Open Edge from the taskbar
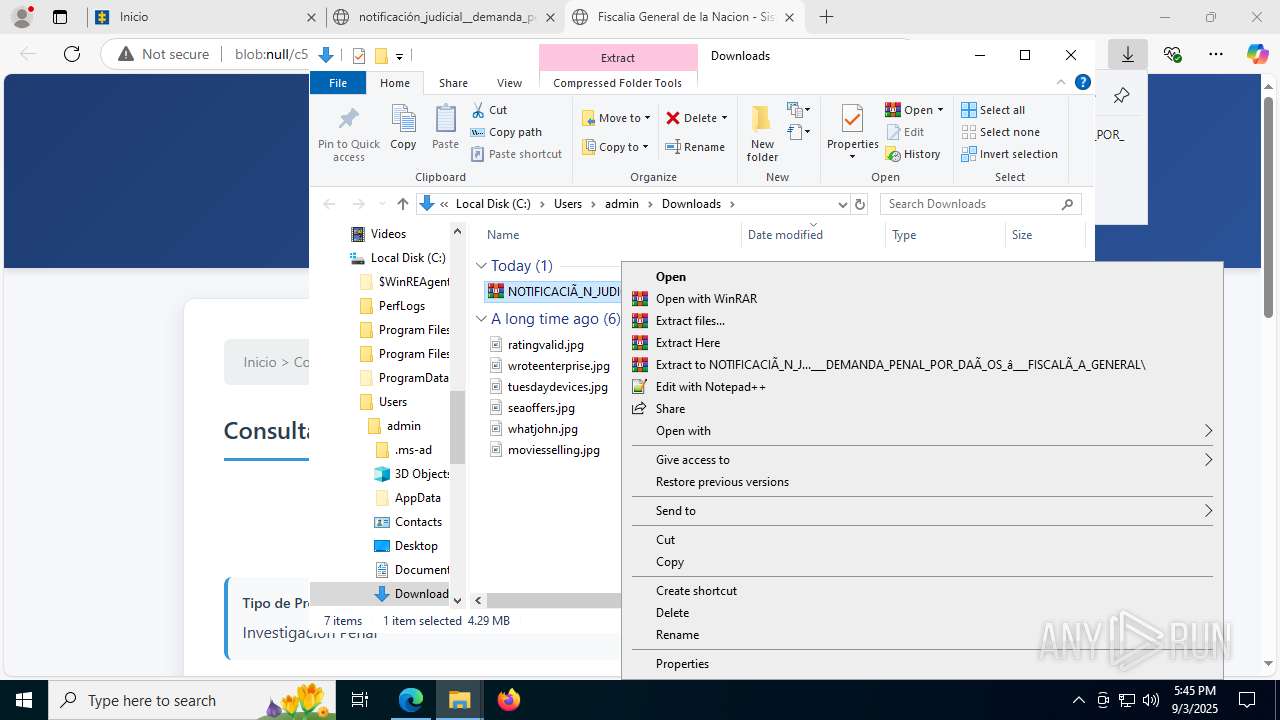The height and width of the screenshot is (720, 1280). tap(411, 700)
